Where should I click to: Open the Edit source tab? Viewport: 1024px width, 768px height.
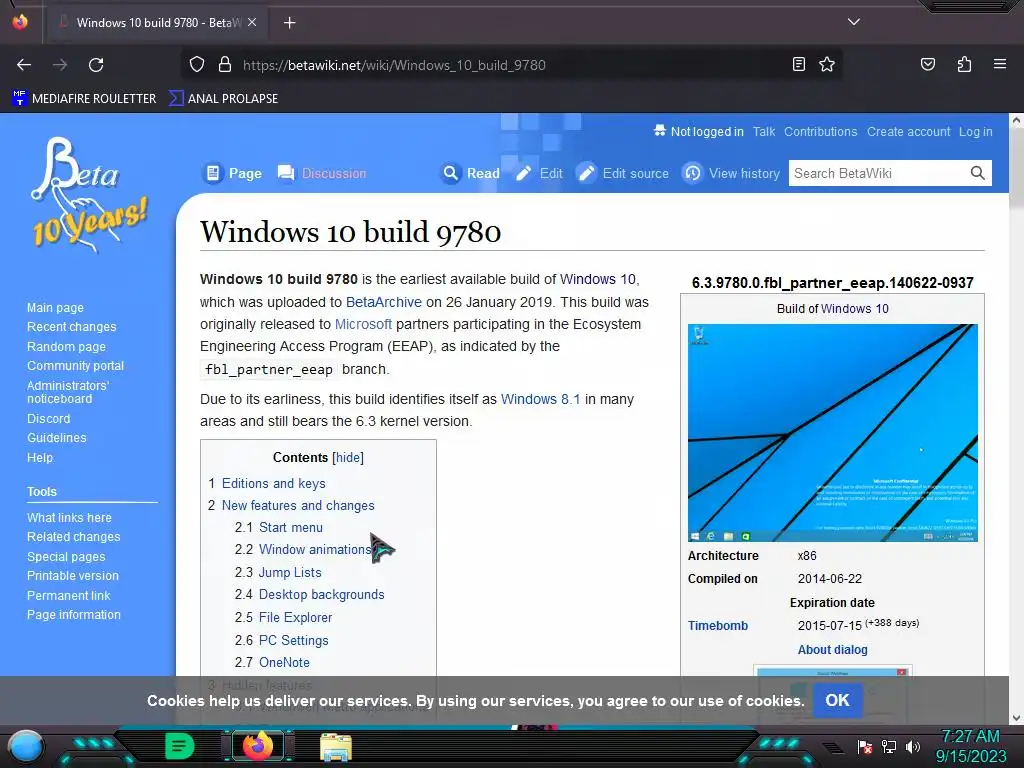point(623,173)
